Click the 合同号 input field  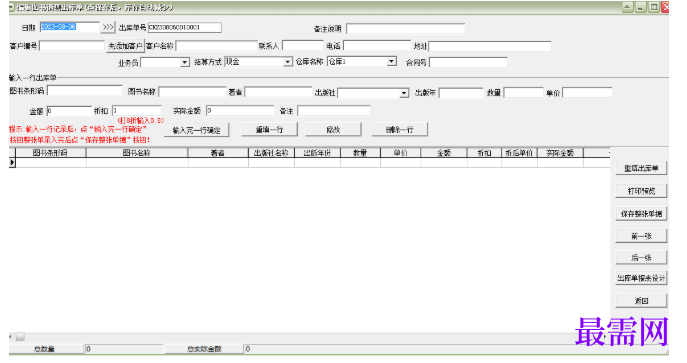[468, 63]
